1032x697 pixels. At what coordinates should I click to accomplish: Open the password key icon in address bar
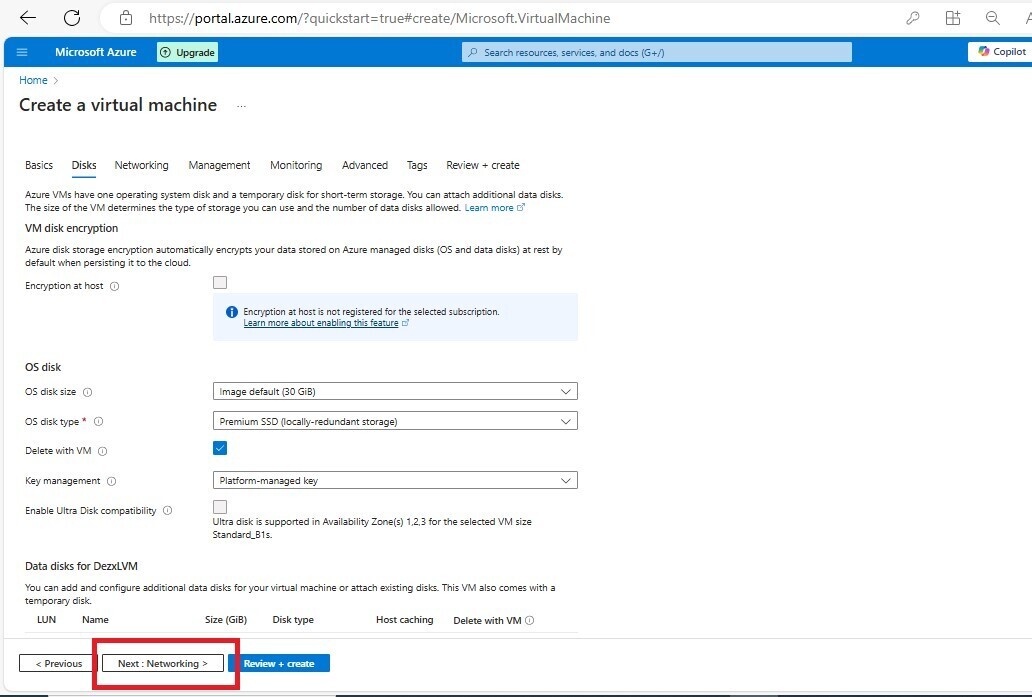pyautogui.click(x=913, y=18)
